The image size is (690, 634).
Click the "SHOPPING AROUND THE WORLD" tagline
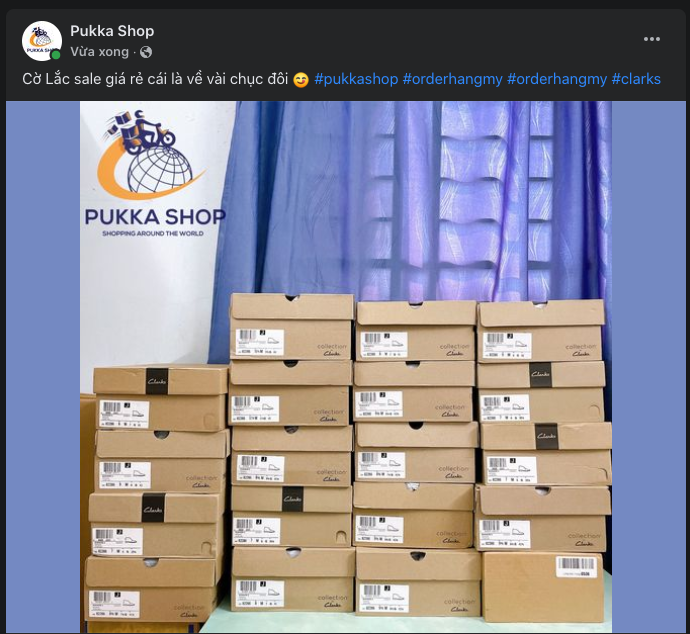(x=153, y=234)
